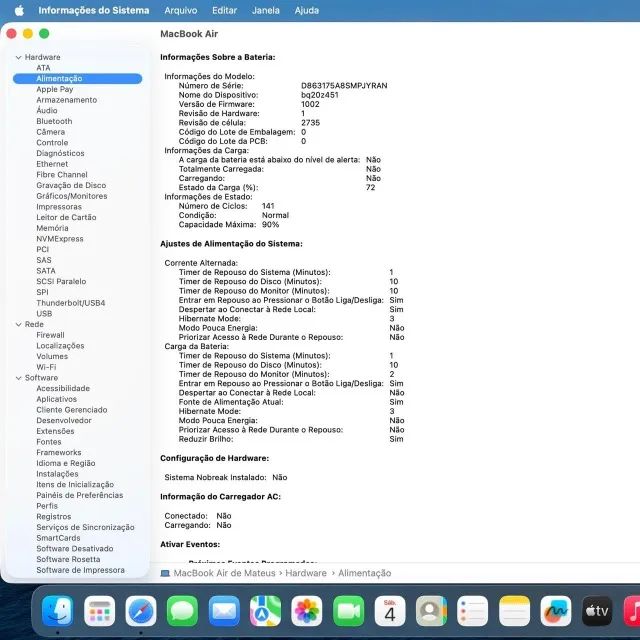Viewport: 640px width, 640px height.
Task: Select Software Rosetta in sidebar
Action: pyautogui.click(x=68, y=559)
